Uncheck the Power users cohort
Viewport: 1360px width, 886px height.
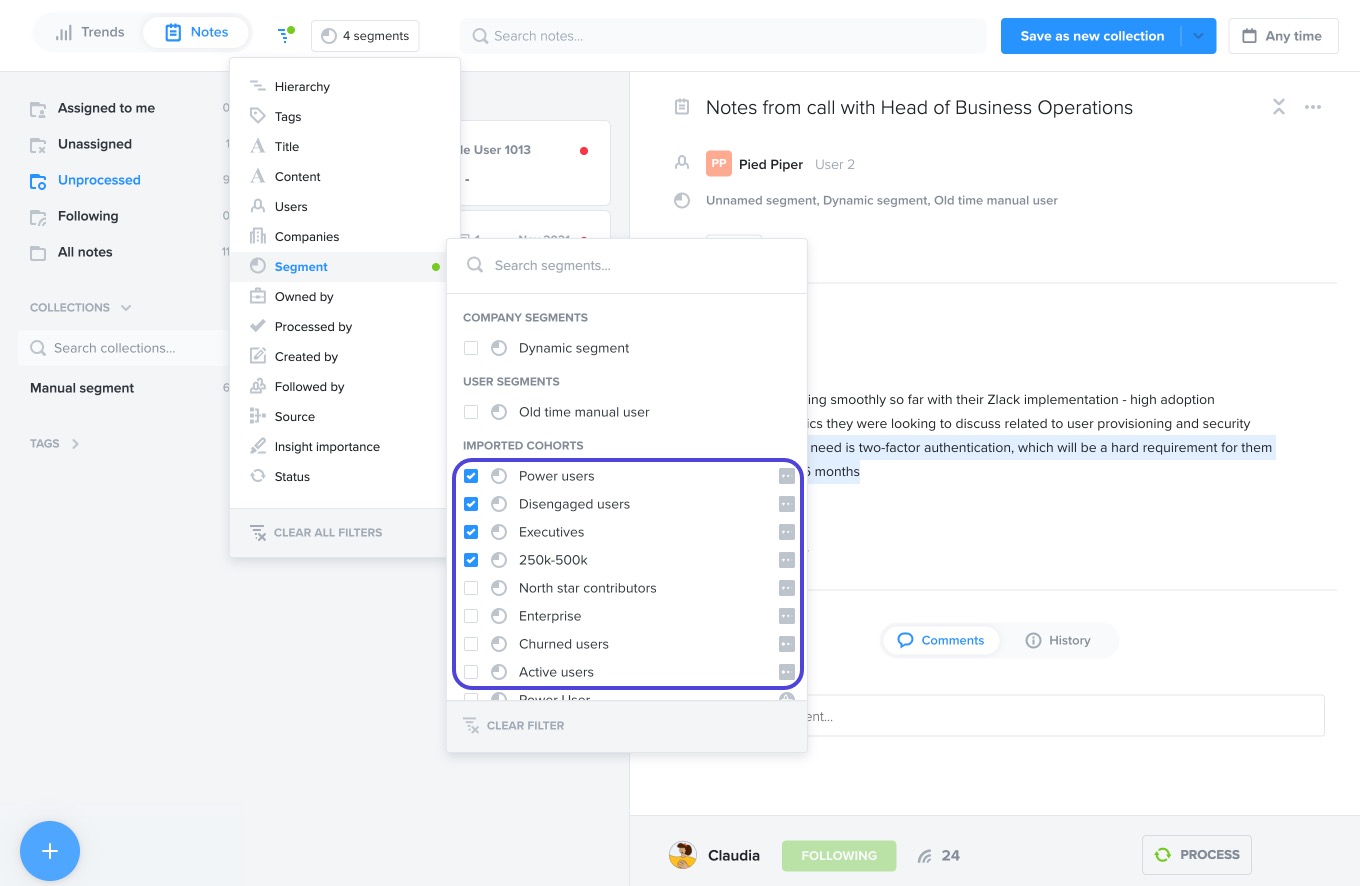(471, 476)
